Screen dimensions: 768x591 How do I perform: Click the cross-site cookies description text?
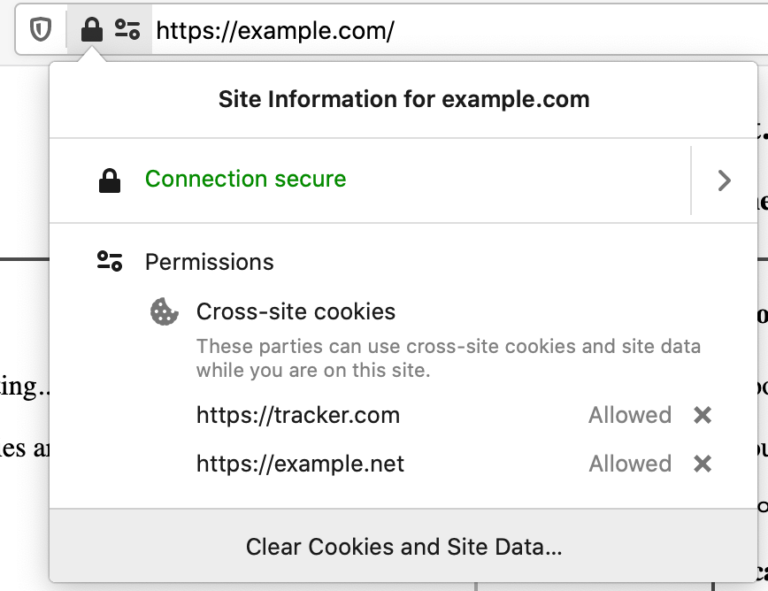point(449,358)
